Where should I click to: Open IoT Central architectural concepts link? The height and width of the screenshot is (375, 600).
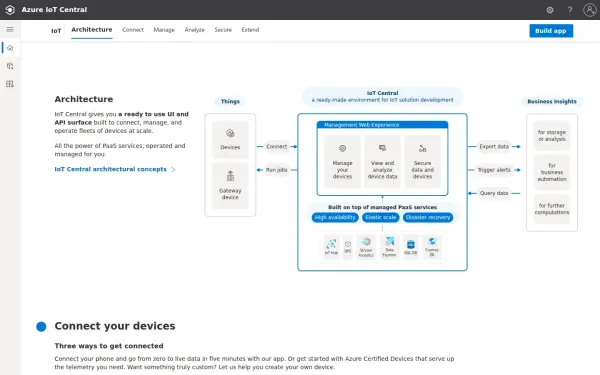click(x=111, y=169)
